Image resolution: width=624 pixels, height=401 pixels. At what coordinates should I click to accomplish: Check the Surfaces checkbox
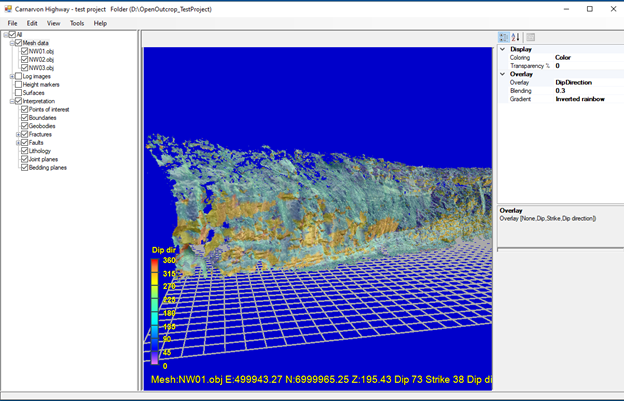[18, 93]
